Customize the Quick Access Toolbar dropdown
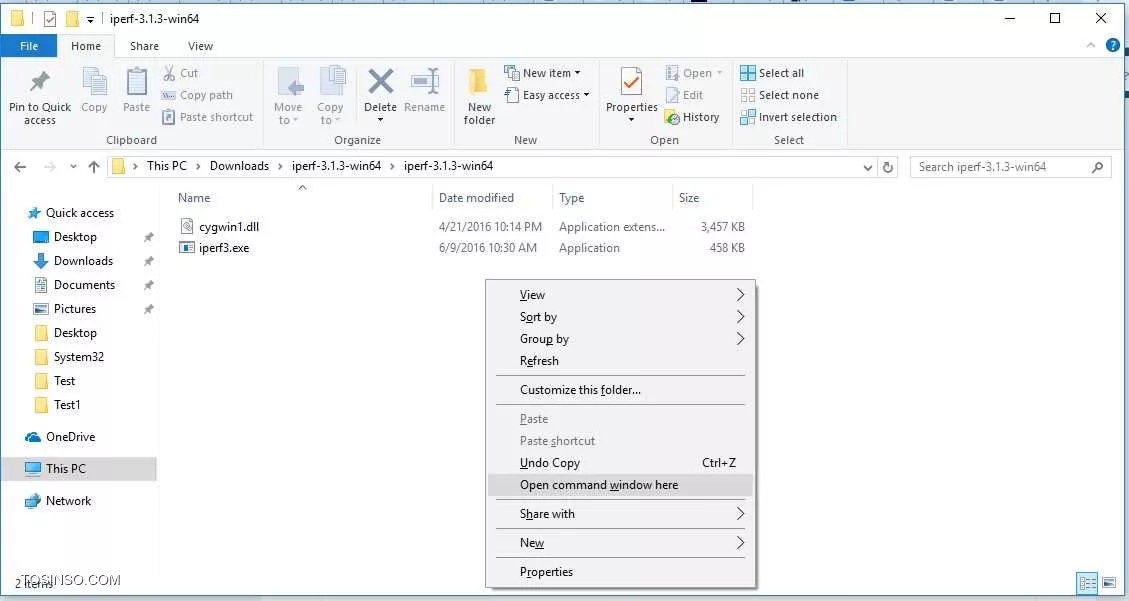The height and width of the screenshot is (601, 1129). coord(90,19)
